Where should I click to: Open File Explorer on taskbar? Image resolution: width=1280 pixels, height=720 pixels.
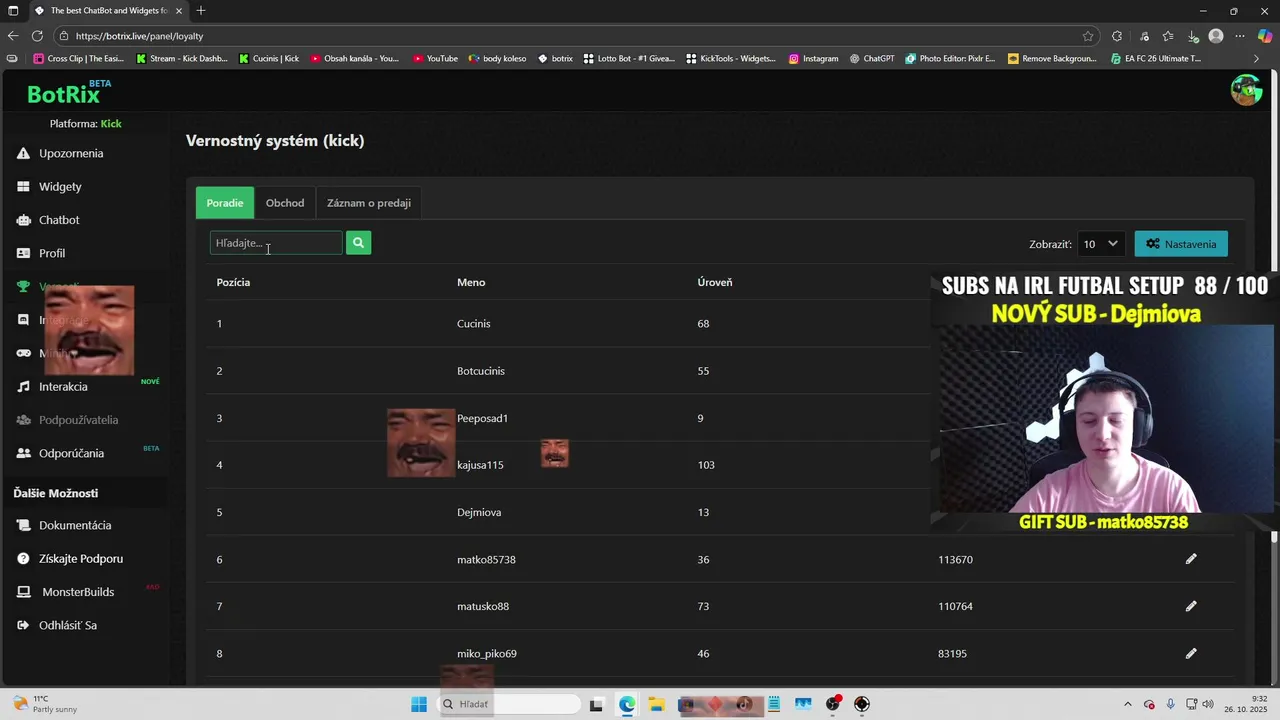pyautogui.click(x=656, y=704)
